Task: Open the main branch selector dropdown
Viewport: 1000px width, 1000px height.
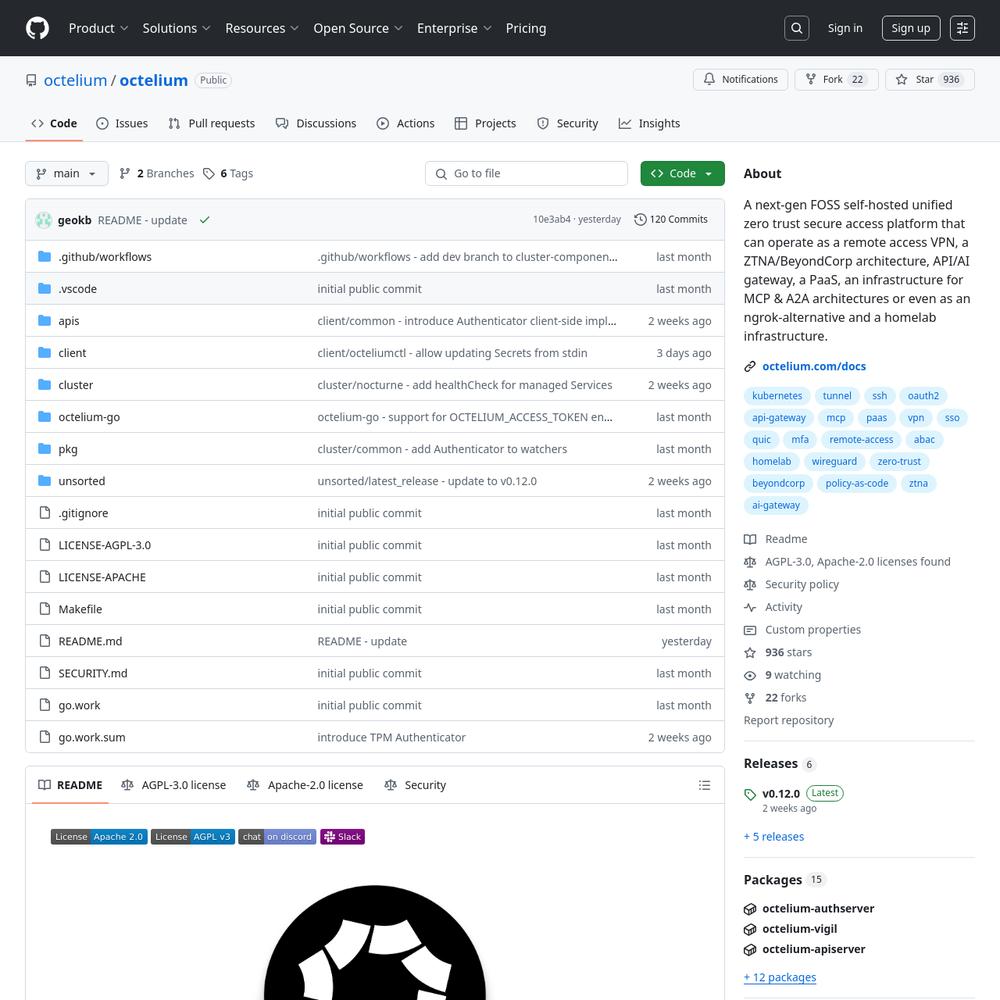Action: point(66,173)
